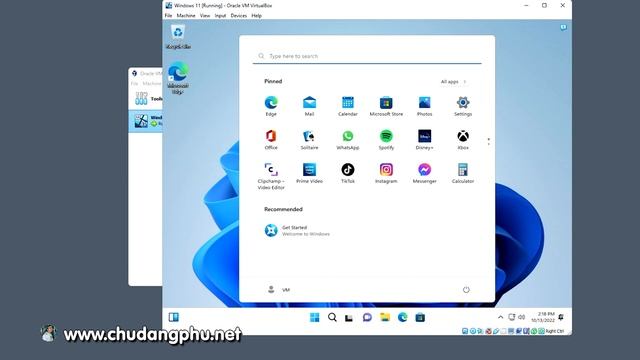Launch Clipchamp Video Editor
Viewport: 640px width, 360px height.
271,176
